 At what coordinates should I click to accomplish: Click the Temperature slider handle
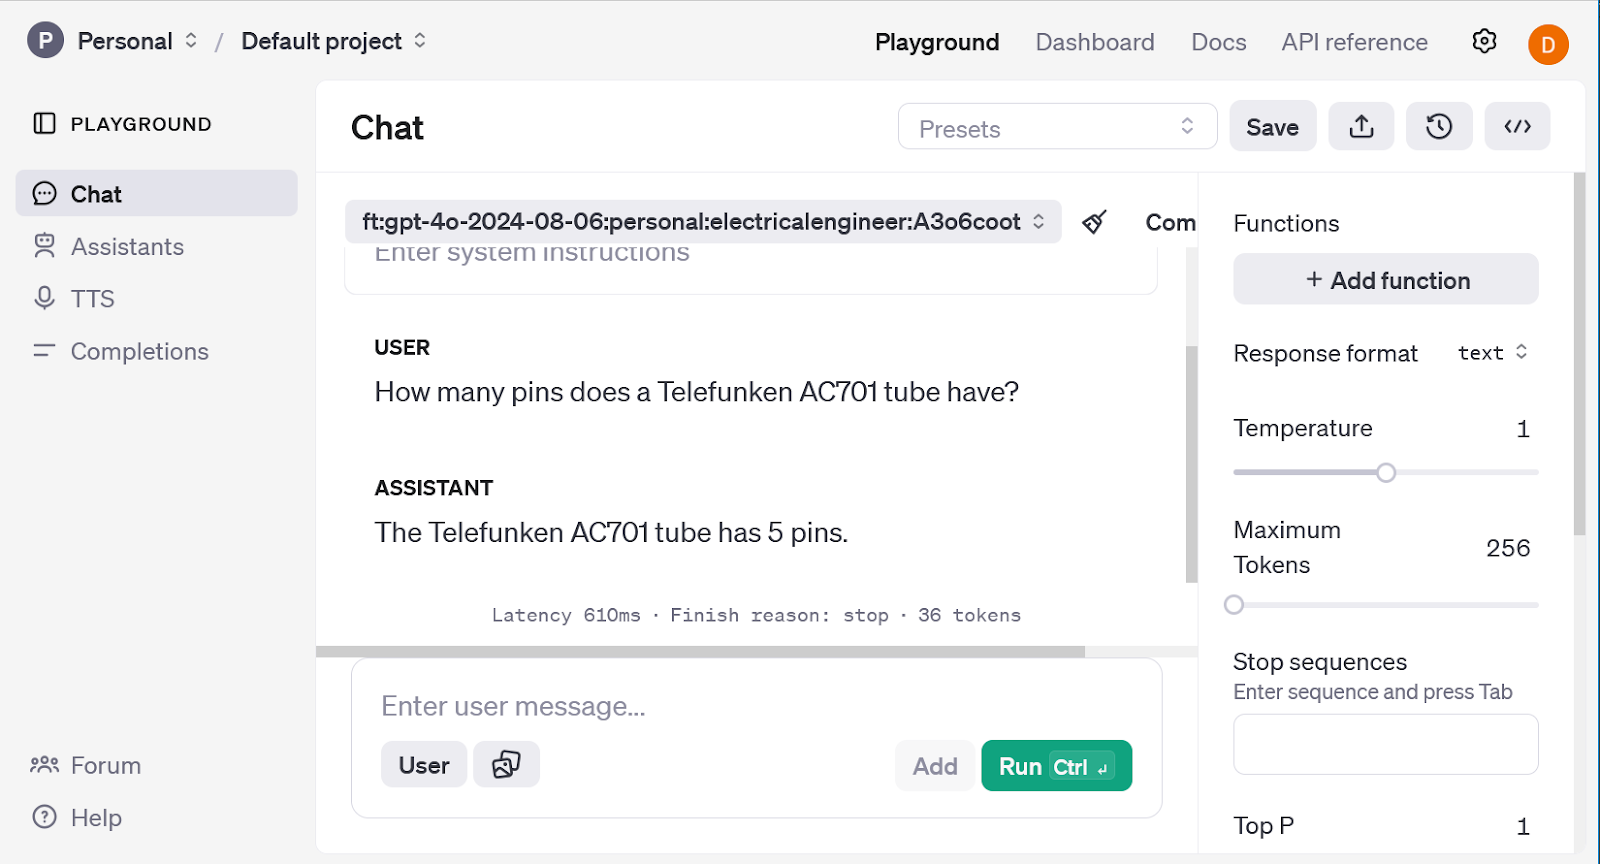(x=1386, y=472)
